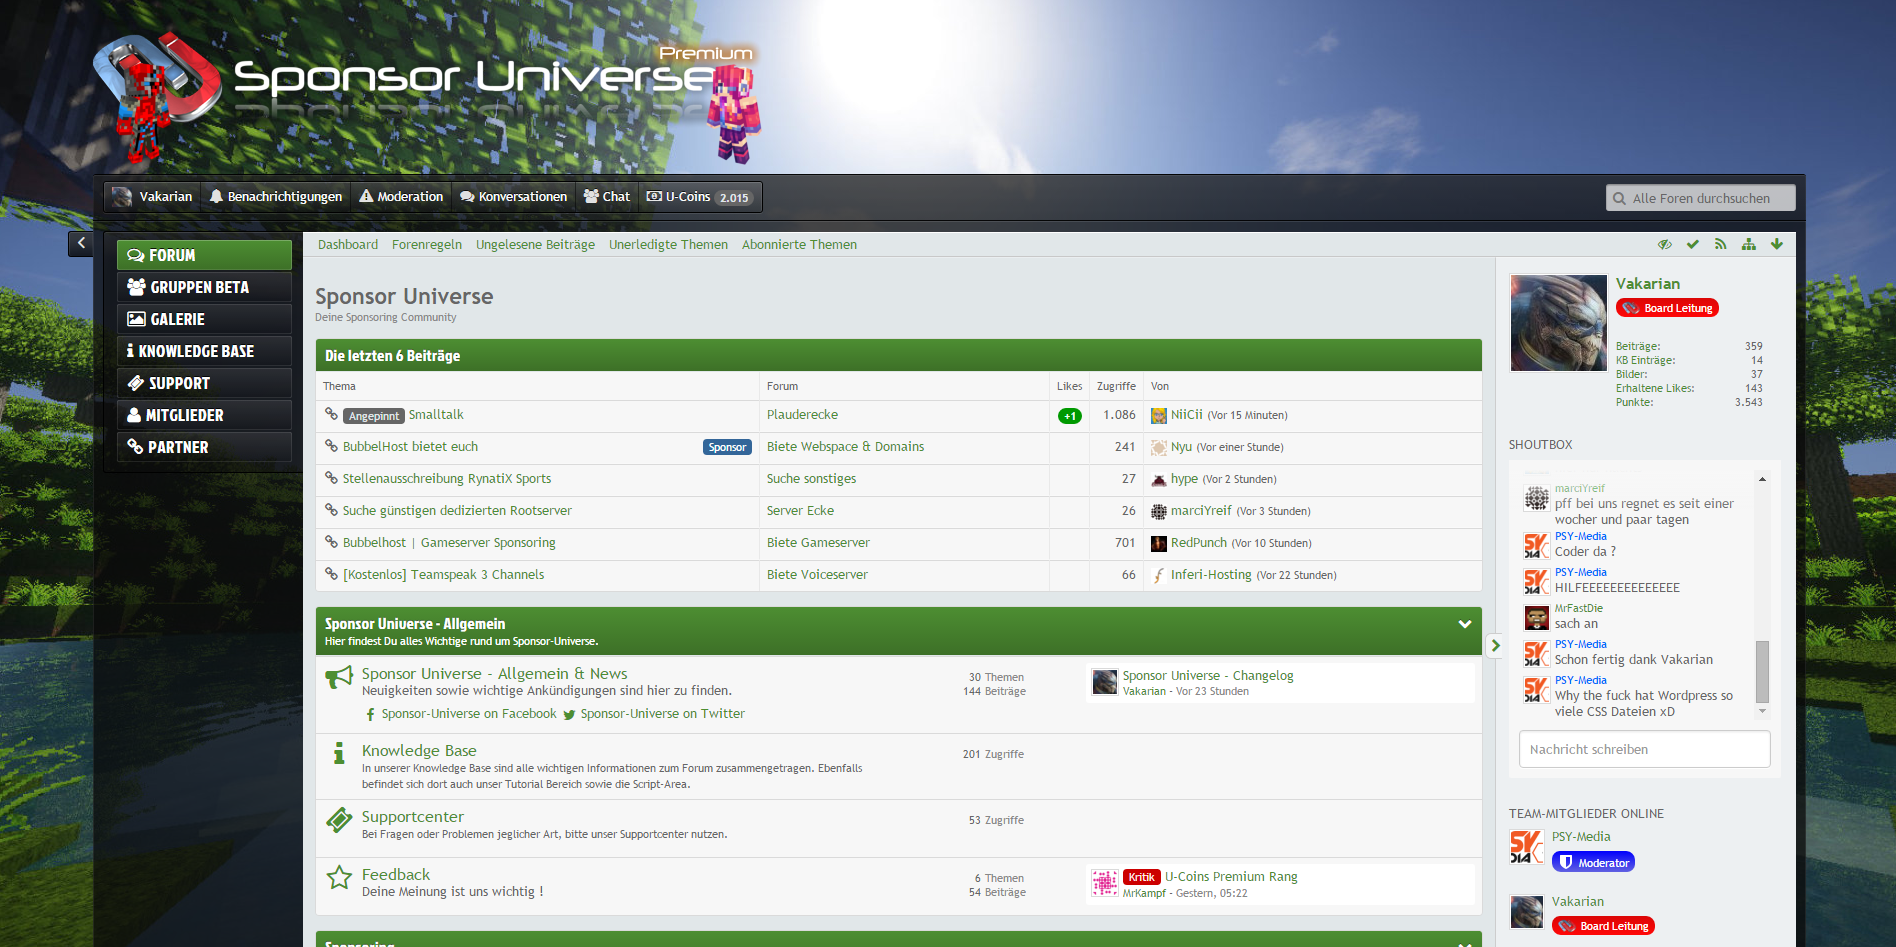This screenshot has width=1896, height=947.
Task: Open the Smalltalk thread
Action: [436, 415]
